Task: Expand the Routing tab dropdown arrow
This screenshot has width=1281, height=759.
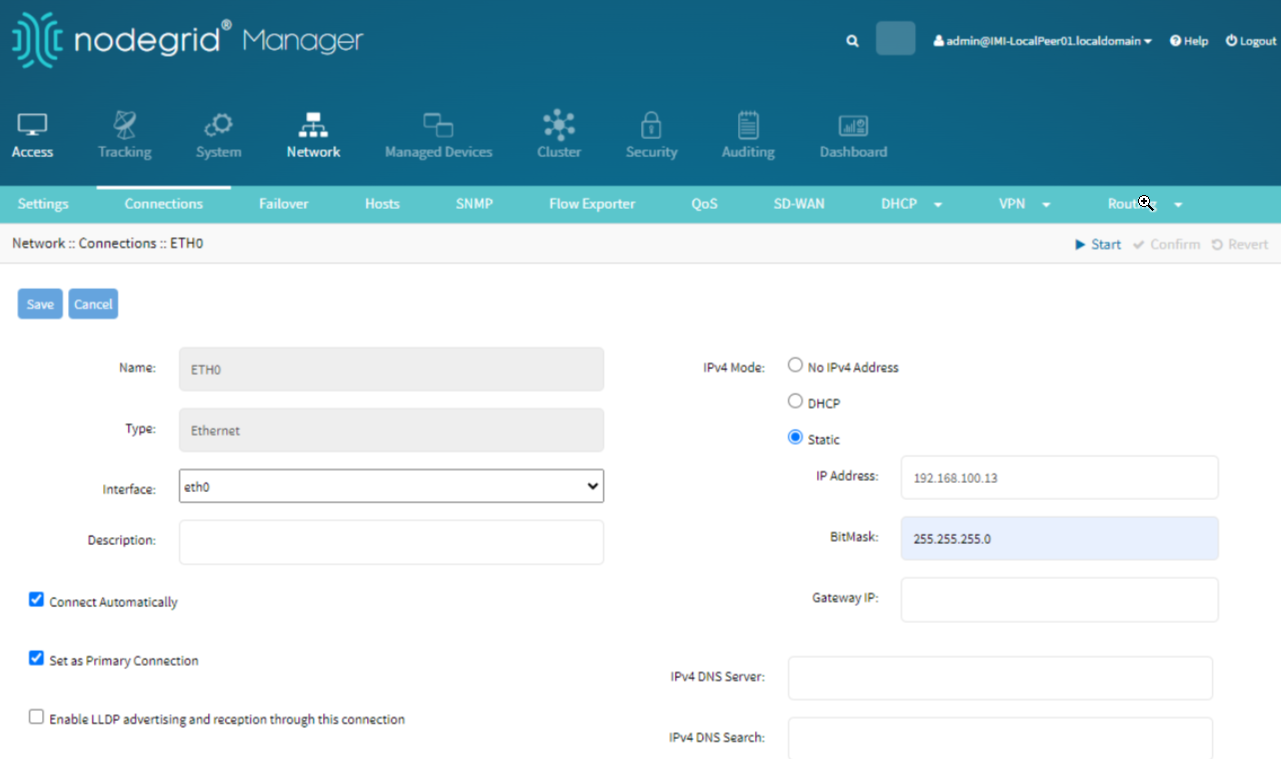Action: tap(1178, 205)
